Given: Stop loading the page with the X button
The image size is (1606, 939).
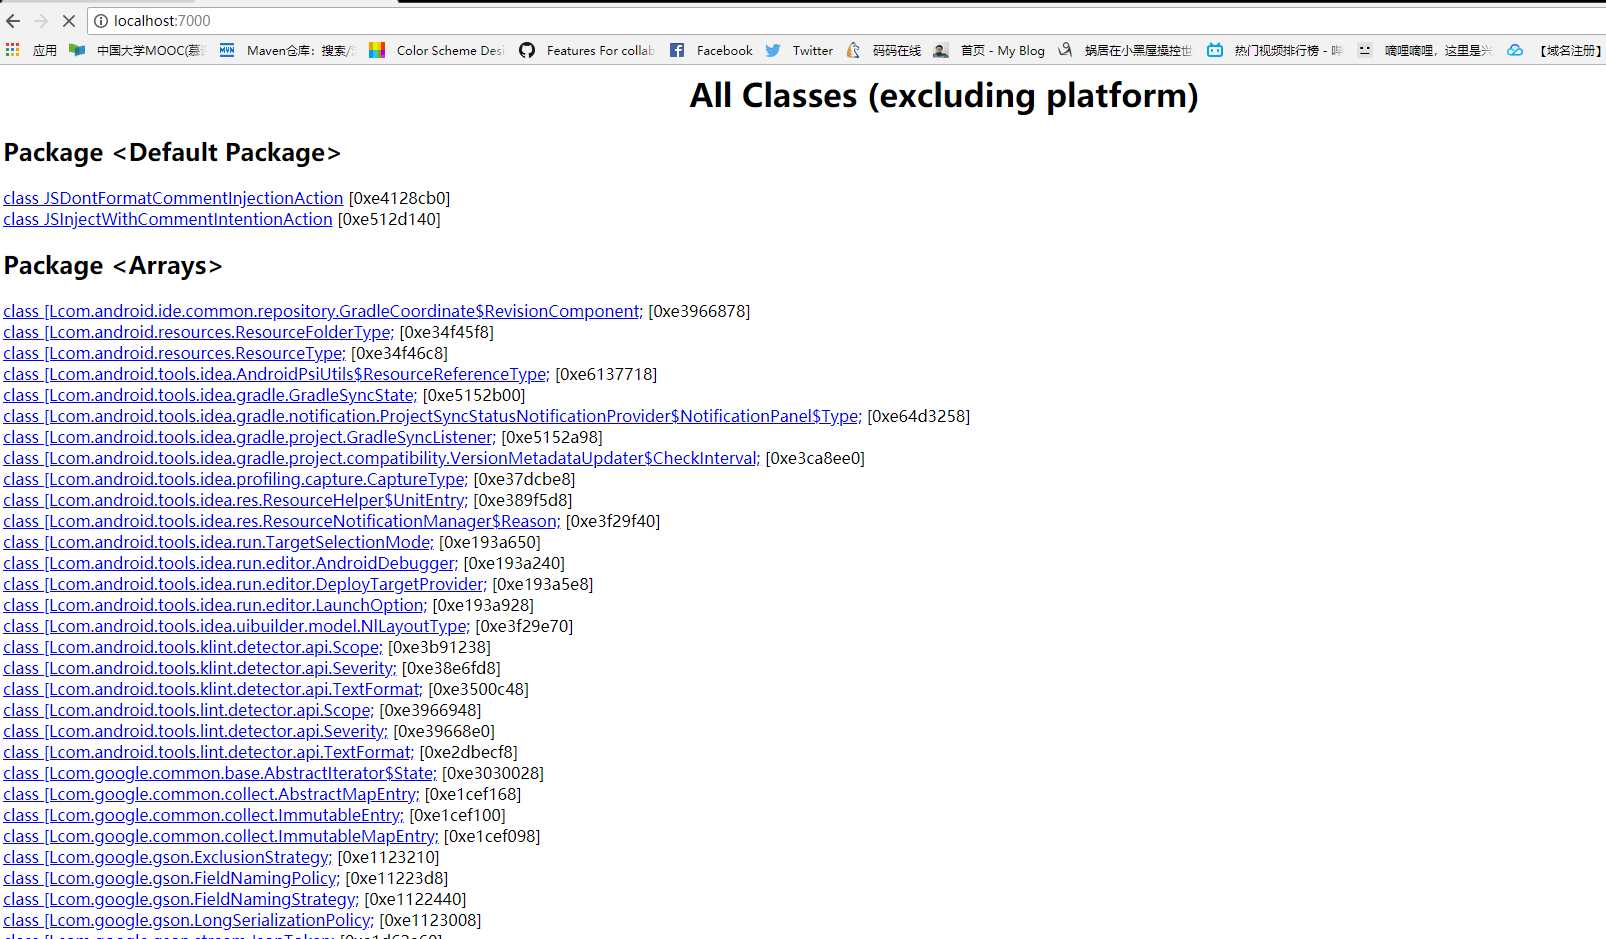Looking at the screenshot, I should 69,20.
